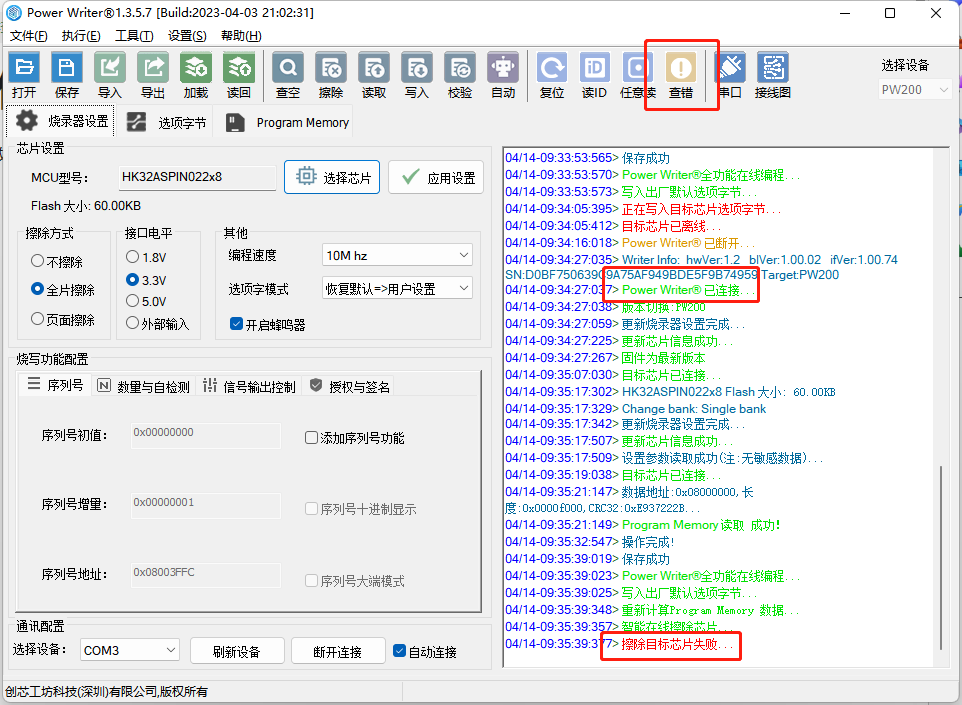Switch to Program Memory tab
This screenshot has width=962, height=705.
[x=287, y=122]
